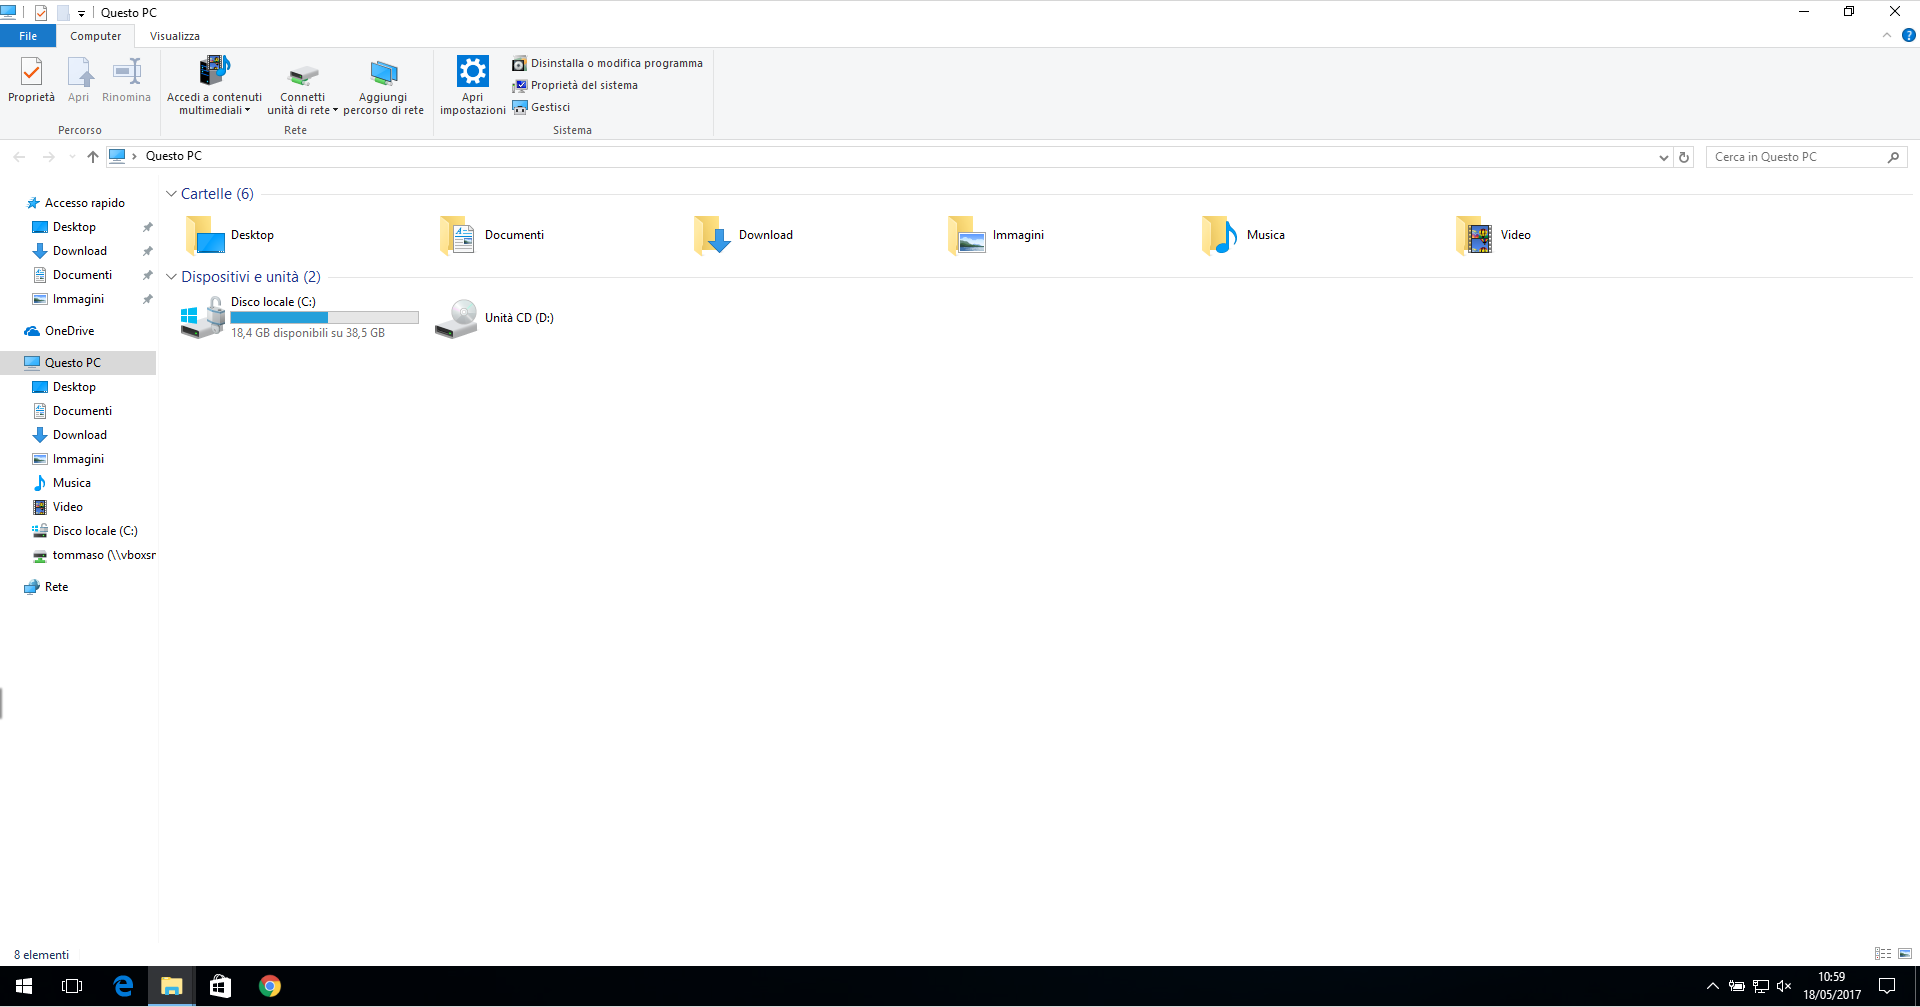
Task: Collapse the Dispositivi e unità group
Action: (x=171, y=277)
